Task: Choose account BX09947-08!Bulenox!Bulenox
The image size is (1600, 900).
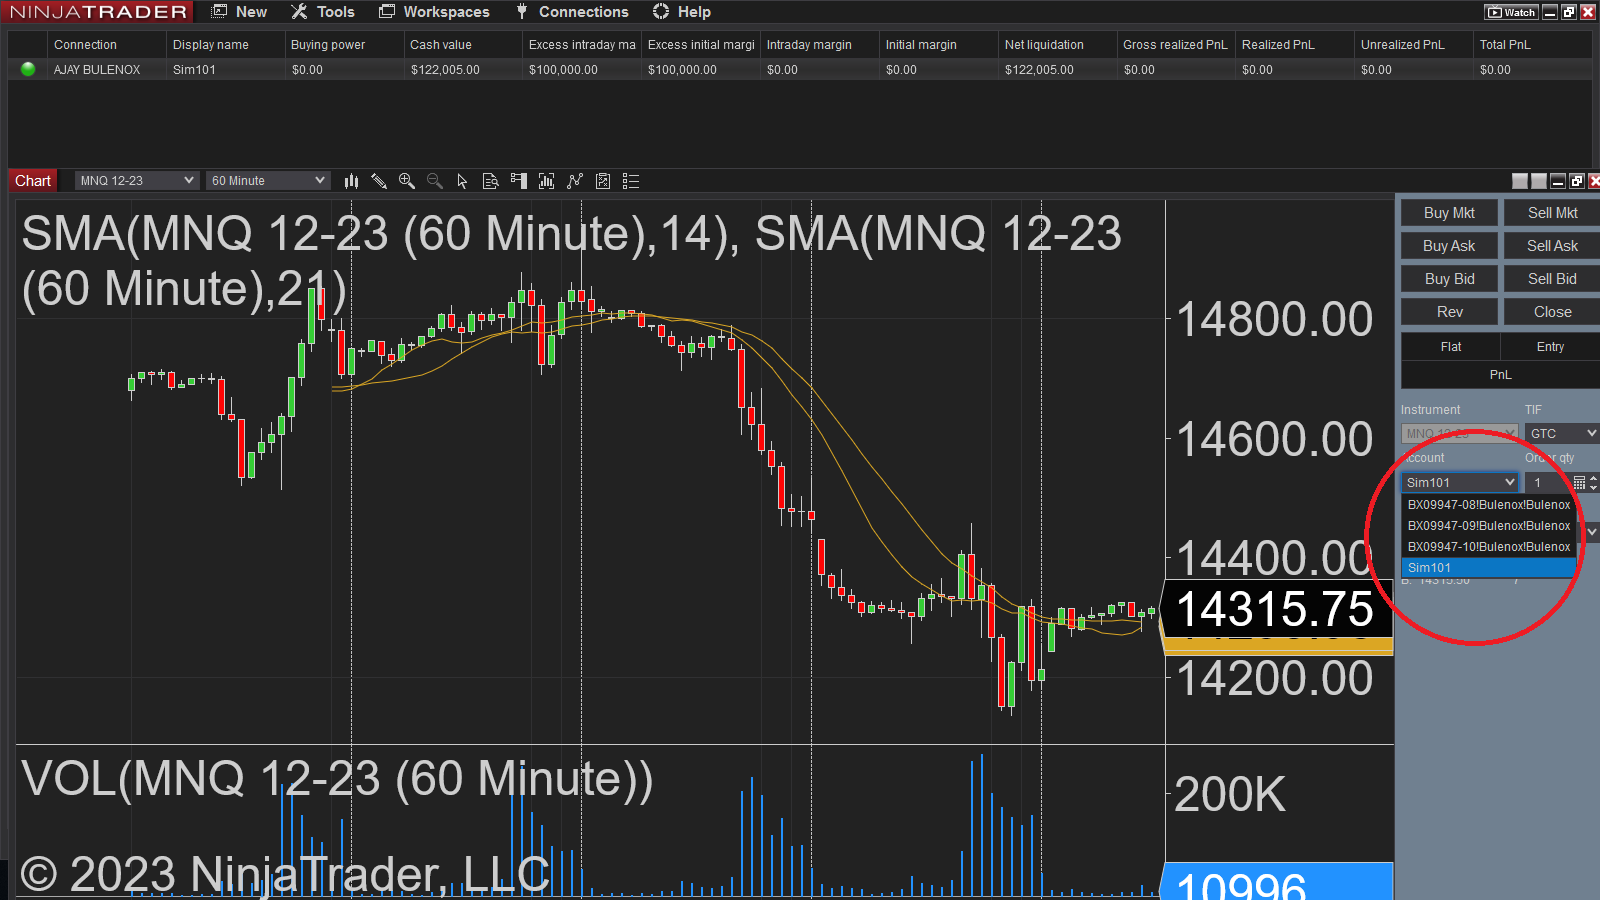Action: [x=1489, y=505]
